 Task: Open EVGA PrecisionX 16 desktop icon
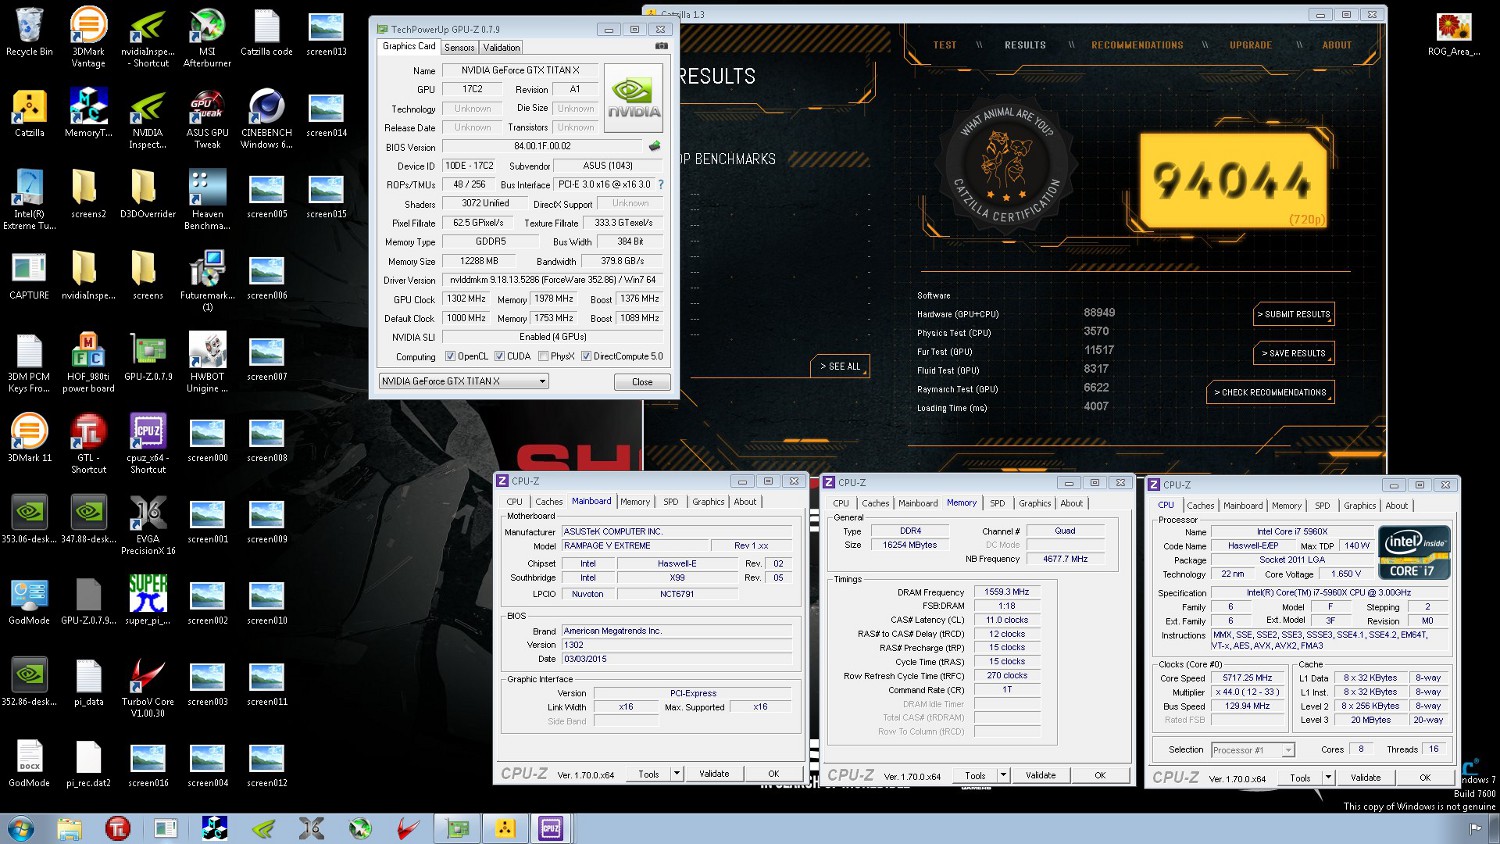point(148,525)
